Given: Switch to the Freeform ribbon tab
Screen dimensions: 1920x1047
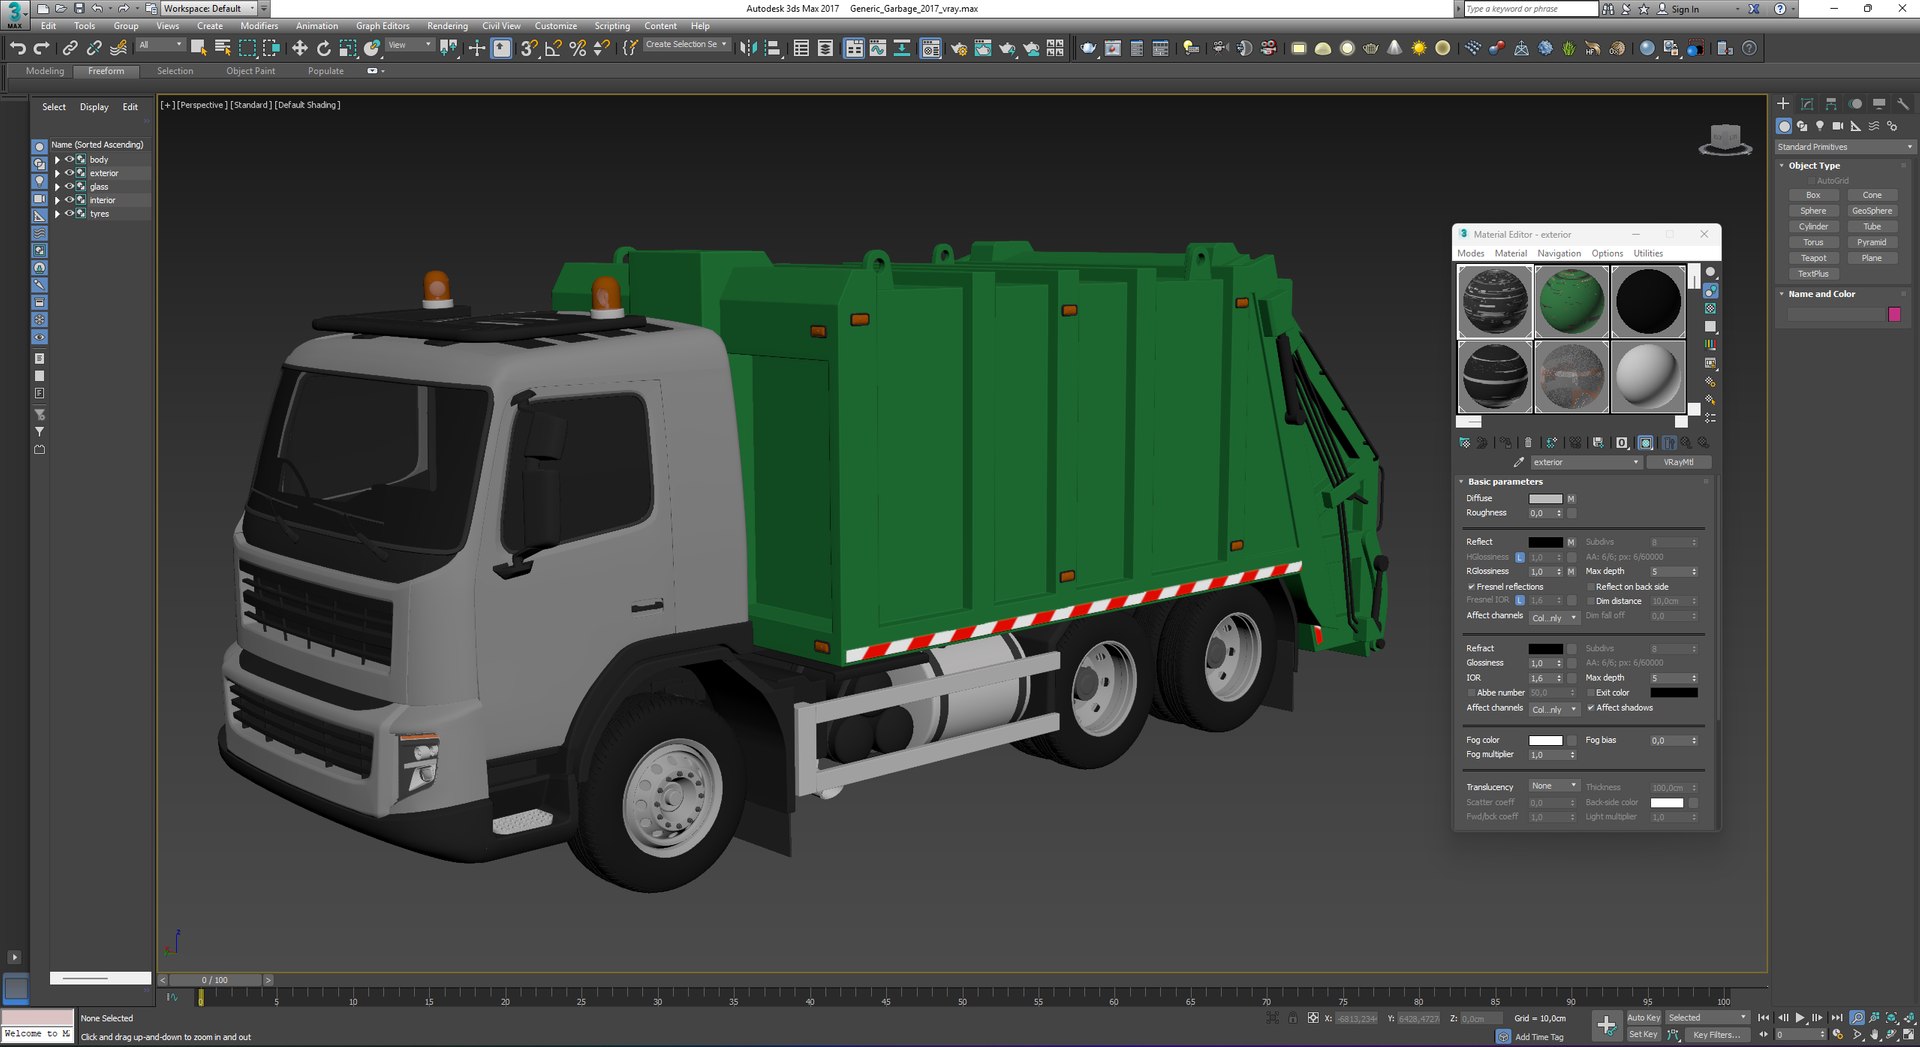Looking at the screenshot, I should 106,71.
